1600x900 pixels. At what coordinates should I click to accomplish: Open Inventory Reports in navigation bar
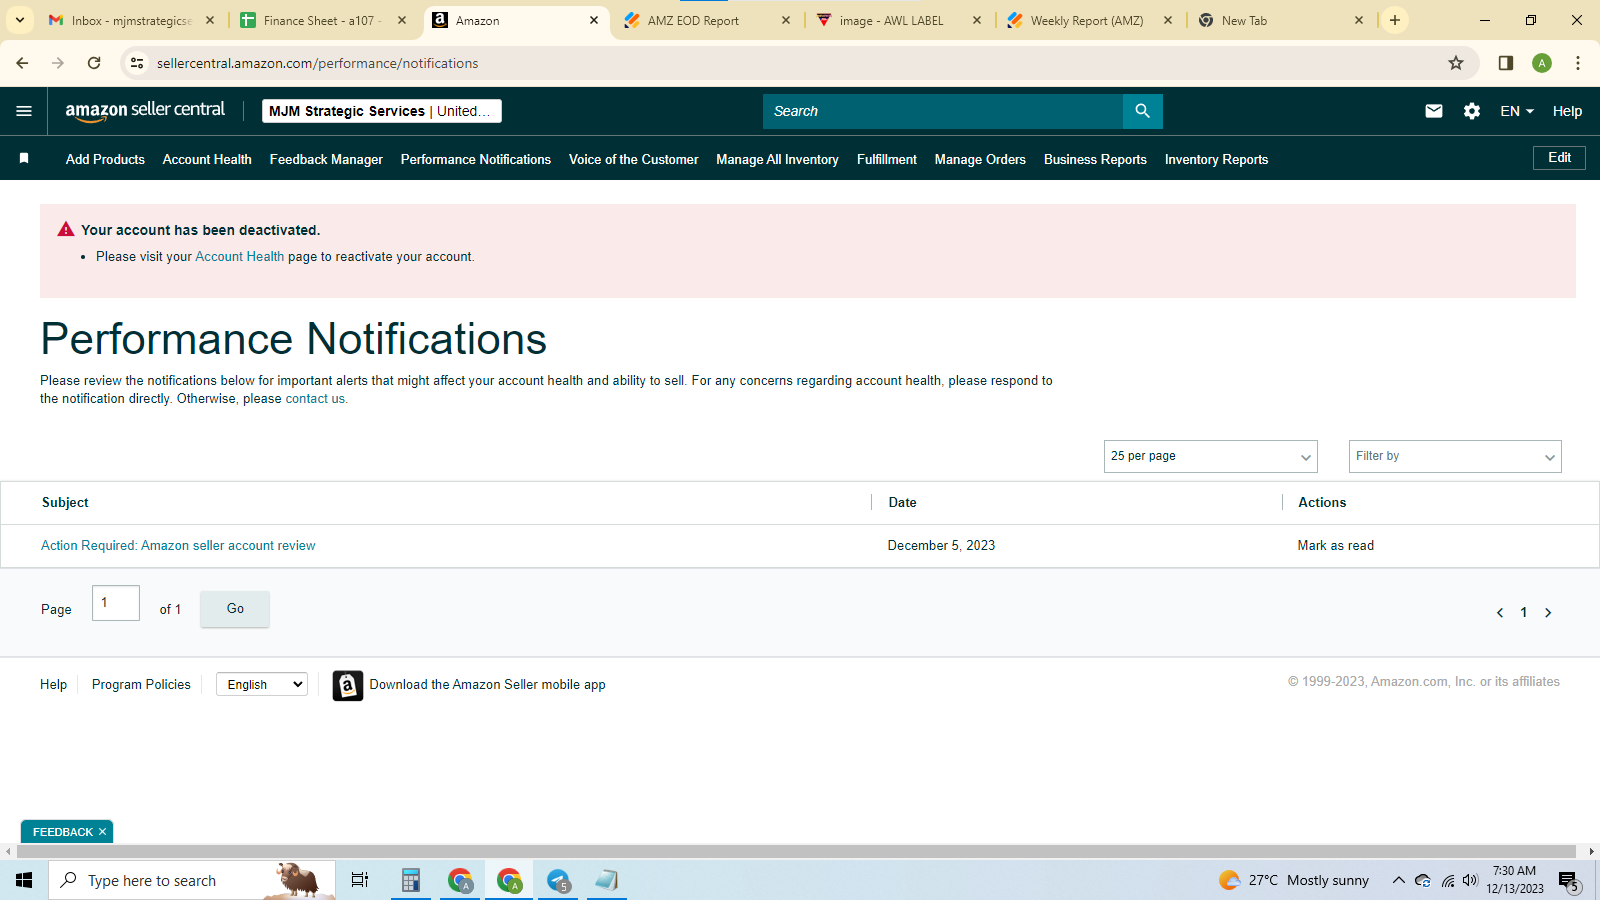coord(1216,159)
